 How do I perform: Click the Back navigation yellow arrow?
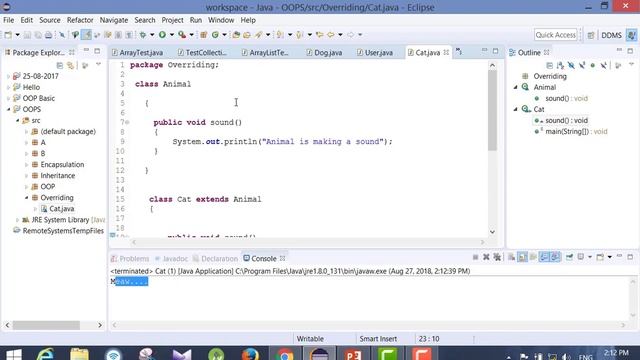click(x=330, y=35)
